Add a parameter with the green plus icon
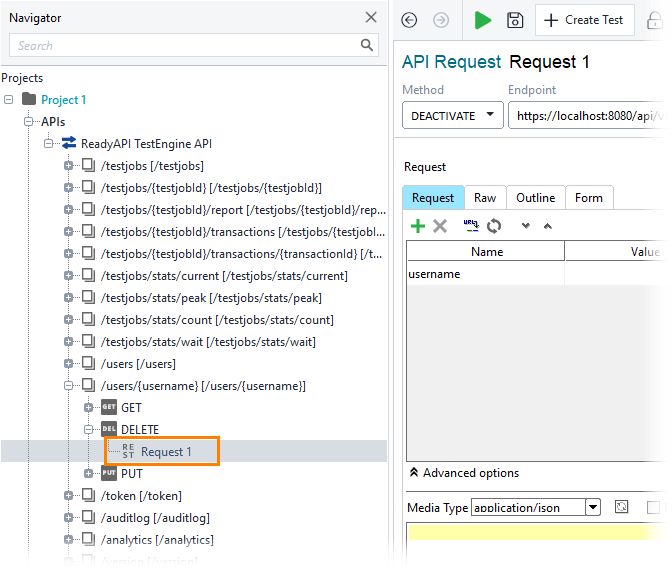The width and height of the screenshot is (672, 569). pos(418,226)
